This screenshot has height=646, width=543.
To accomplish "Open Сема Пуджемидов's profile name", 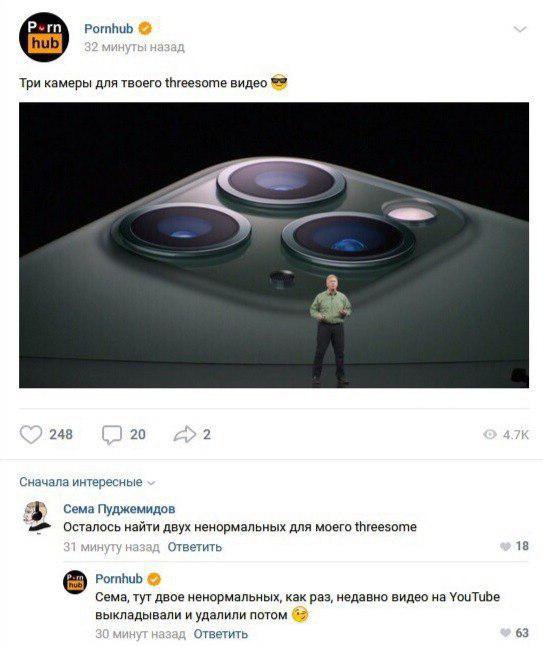I will pyautogui.click(x=119, y=509).
